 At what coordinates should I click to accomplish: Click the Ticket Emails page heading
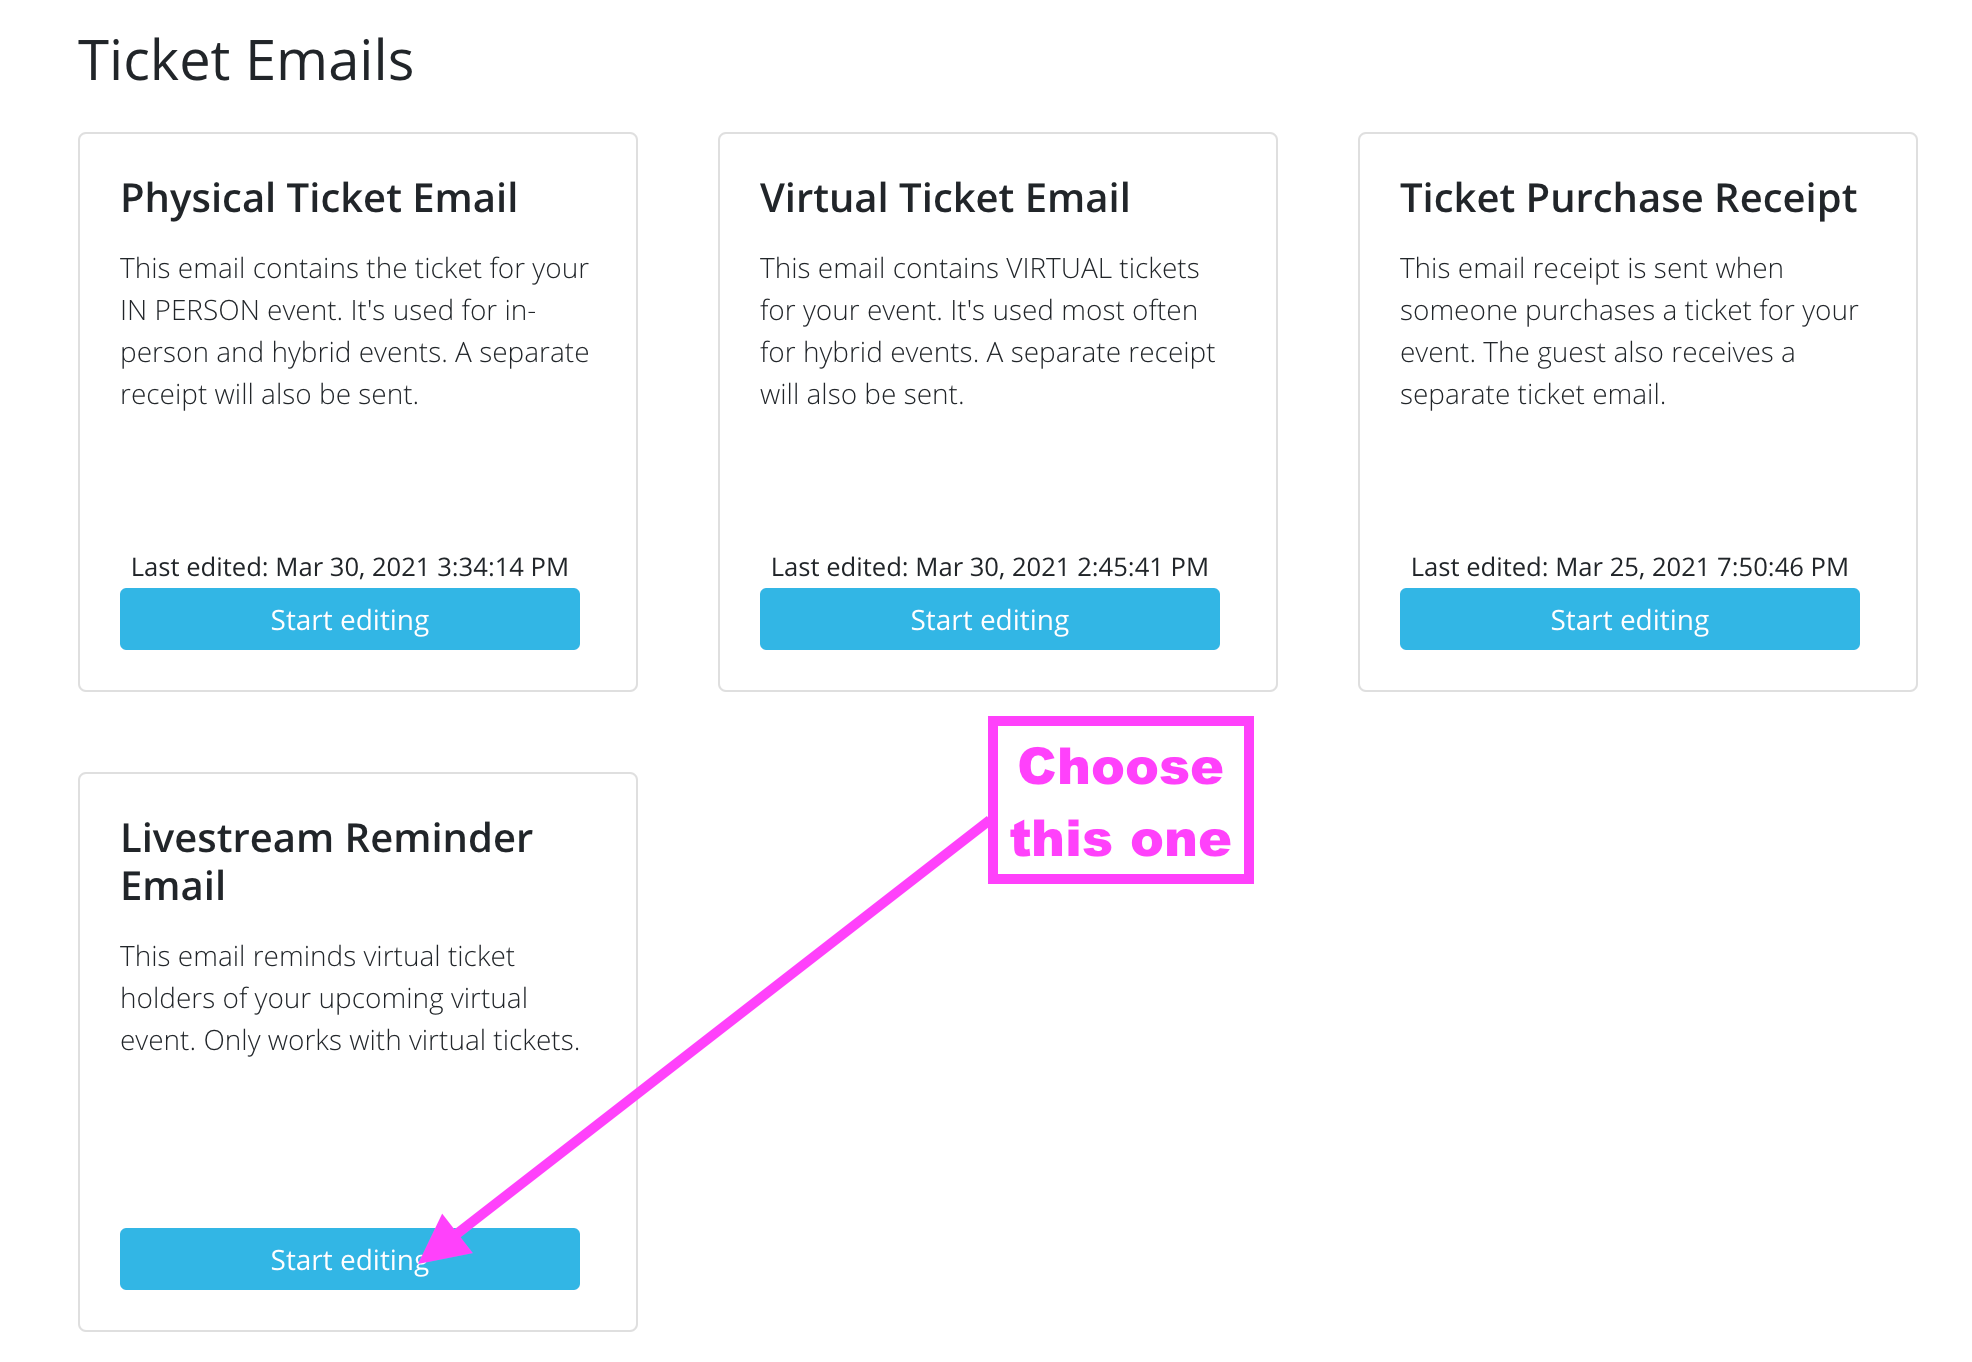click(x=246, y=60)
